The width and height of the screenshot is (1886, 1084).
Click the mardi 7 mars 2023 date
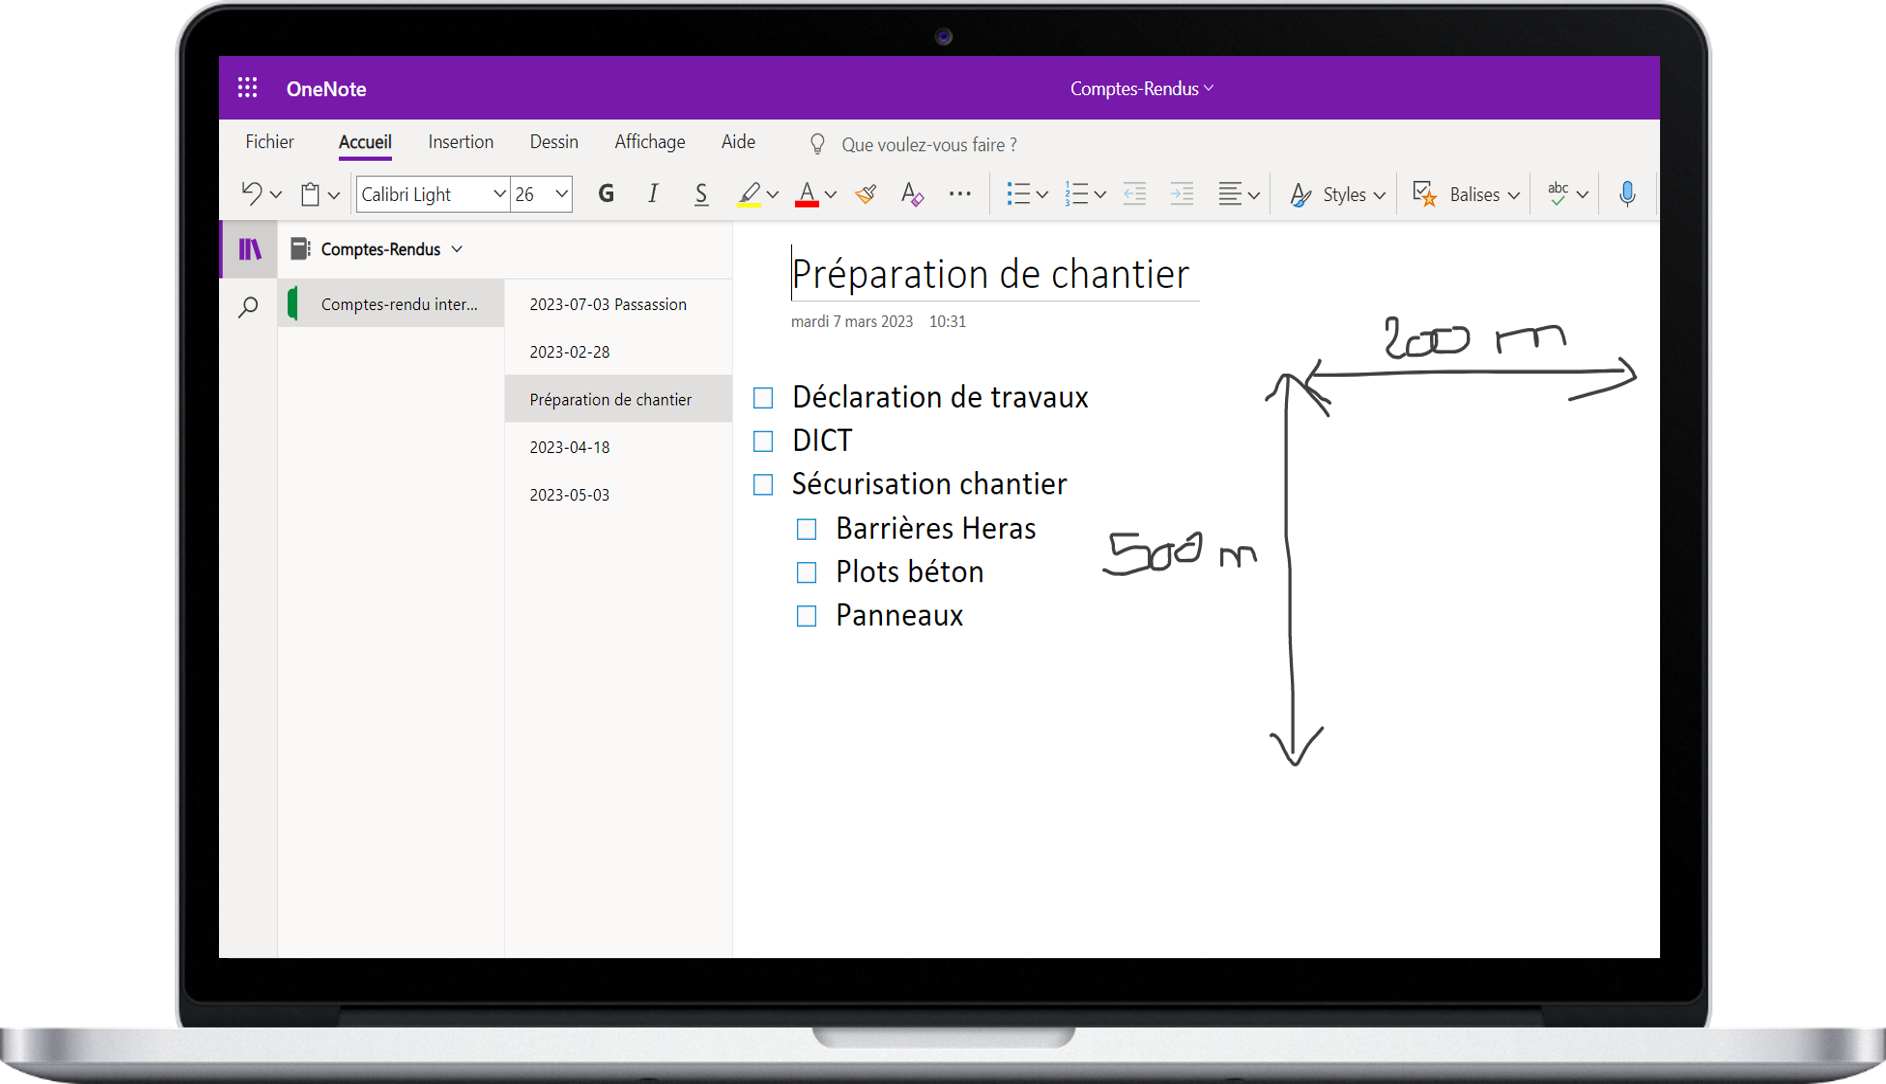coord(852,321)
